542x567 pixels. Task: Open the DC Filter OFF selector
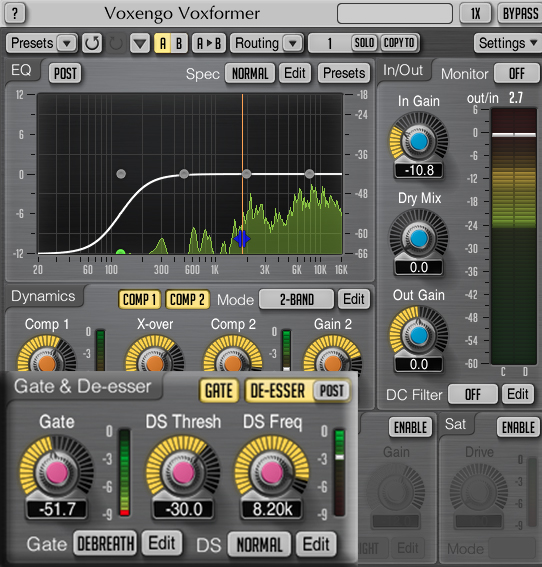tap(473, 394)
